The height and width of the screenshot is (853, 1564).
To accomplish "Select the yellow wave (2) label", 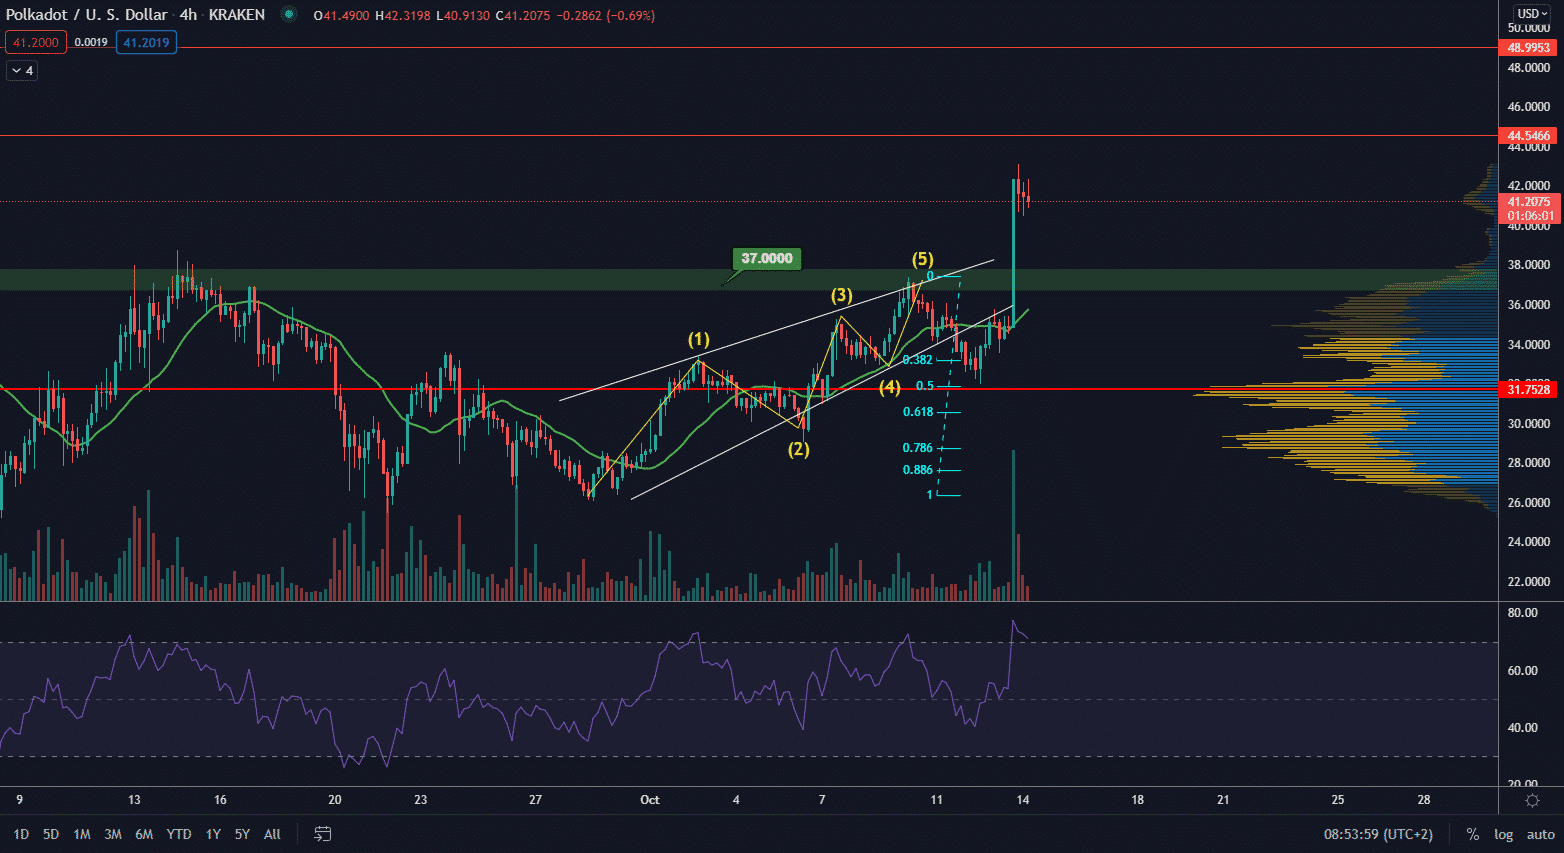I will 798,449.
